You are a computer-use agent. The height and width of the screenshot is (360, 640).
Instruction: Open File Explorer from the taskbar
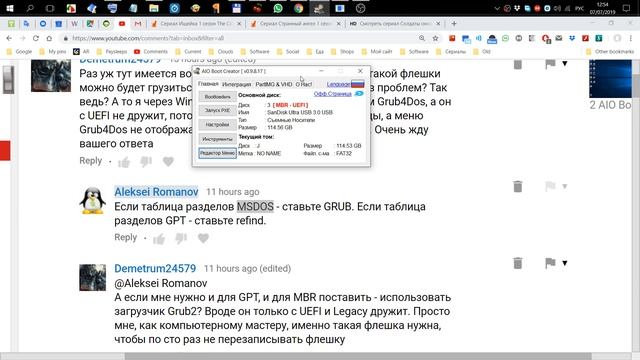(x=153, y=8)
